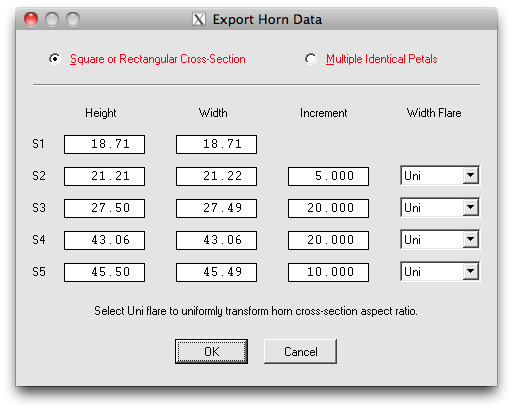Screen dimensions: 513x410
Task: Click the S3 Increment field 20.000
Action: (x=328, y=208)
